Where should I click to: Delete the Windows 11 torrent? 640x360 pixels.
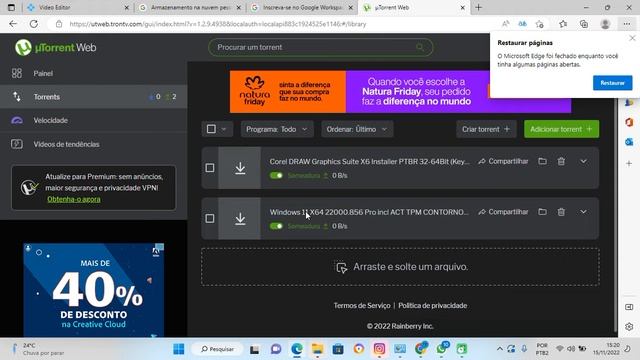coord(561,212)
